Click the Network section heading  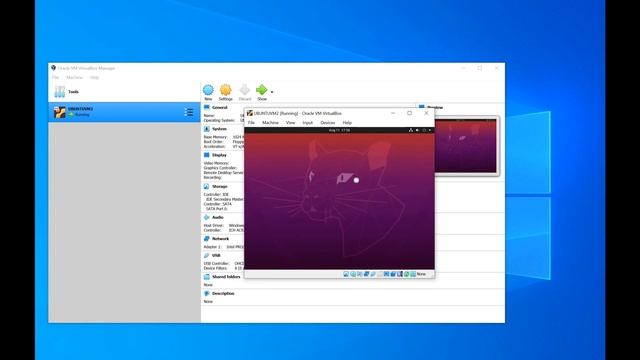(220, 239)
